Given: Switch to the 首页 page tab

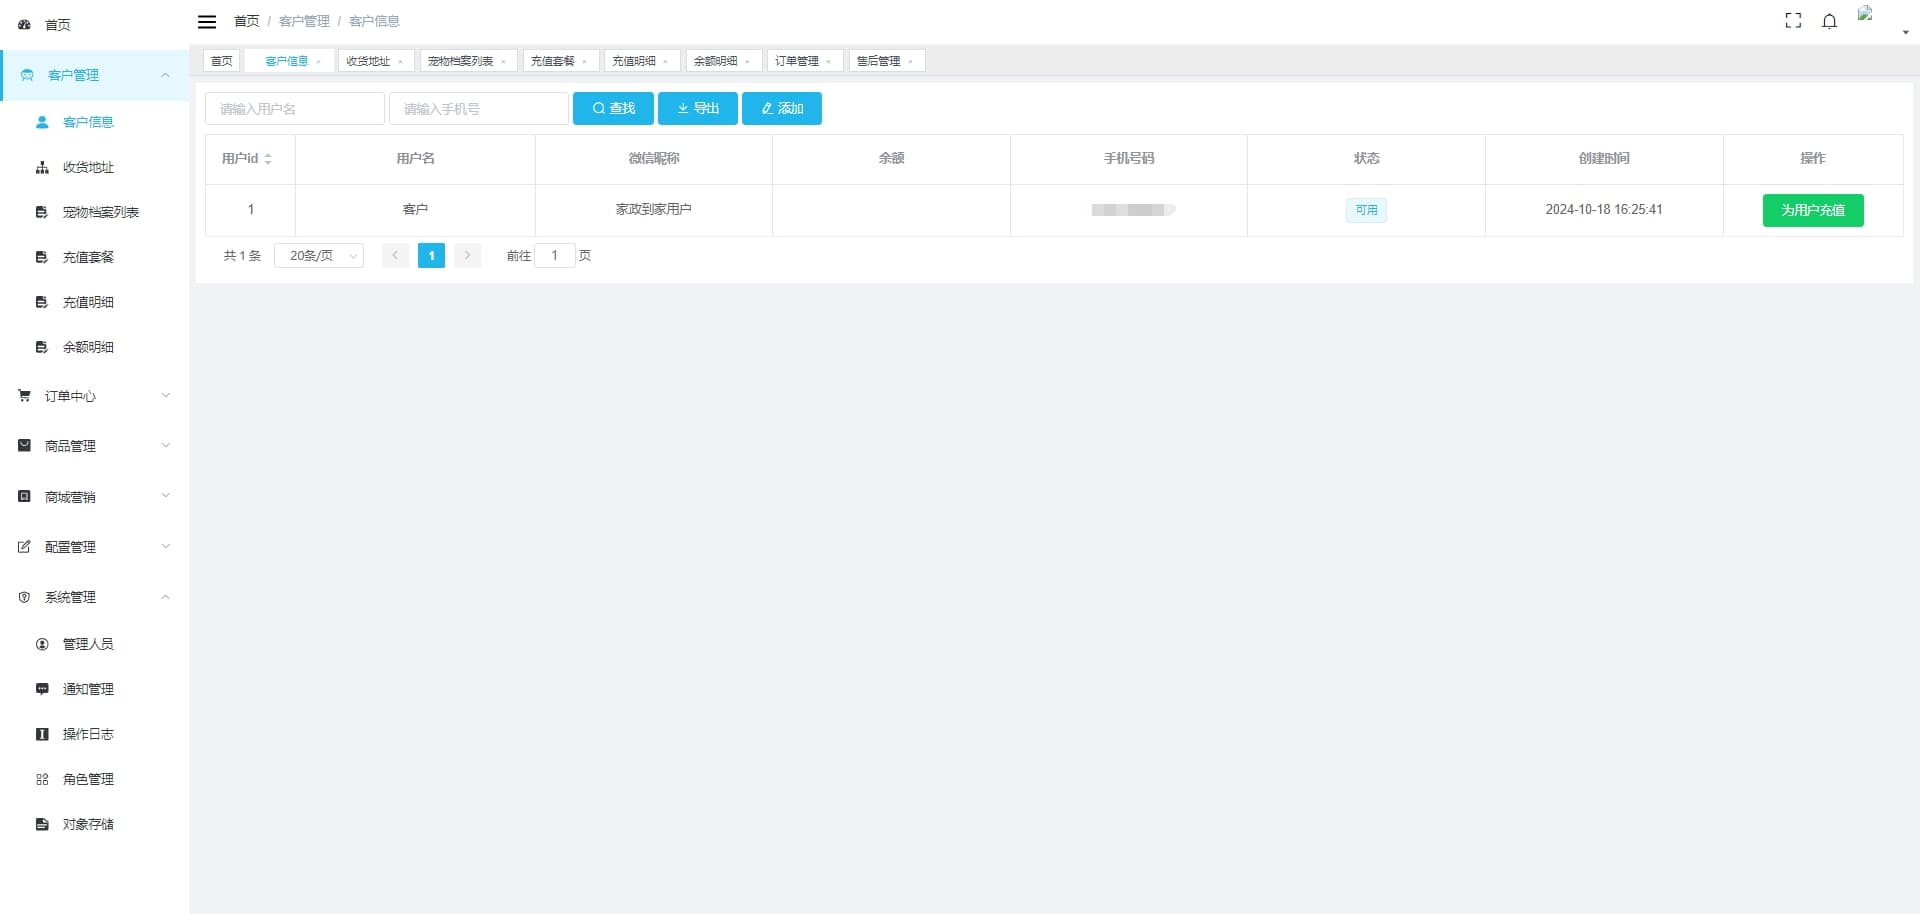Looking at the screenshot, I should tap(221, 61).
